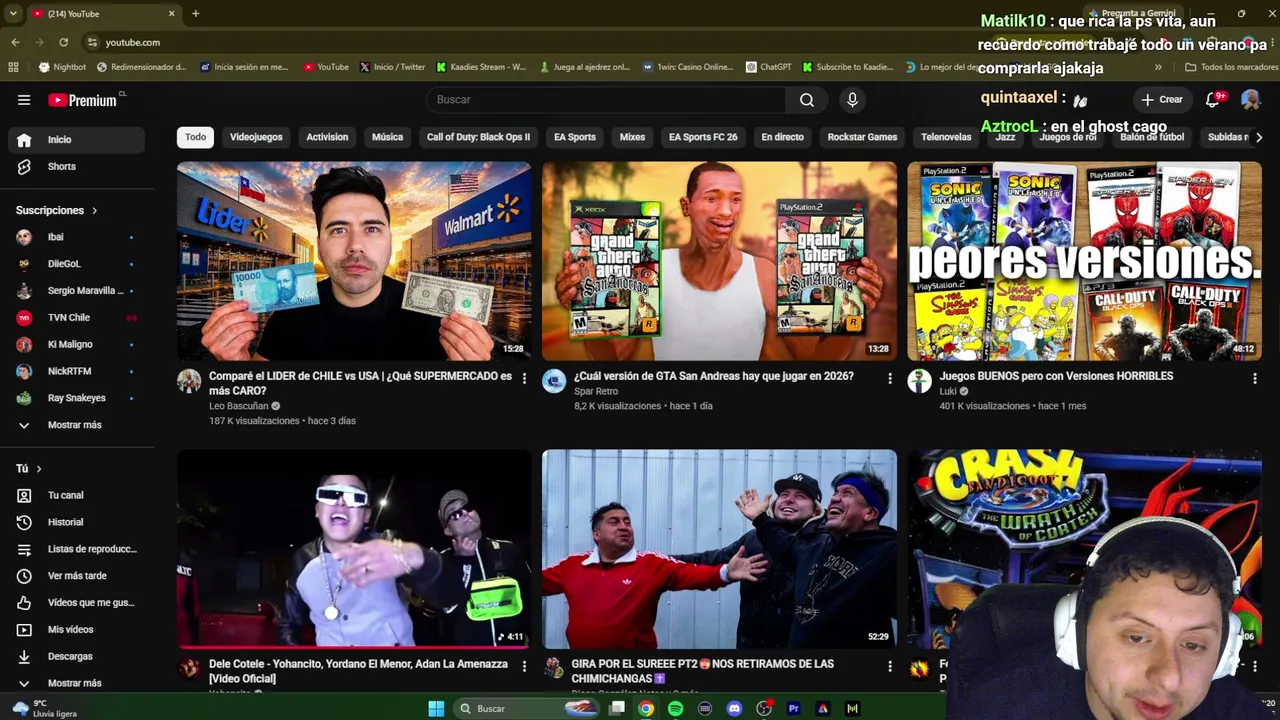
Task: Open Listas de reproducción
Action: [77, 549]
